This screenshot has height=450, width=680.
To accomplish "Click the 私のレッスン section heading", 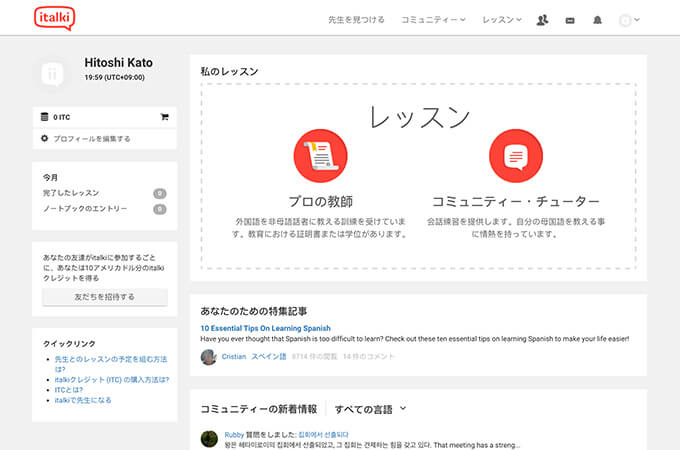I will point(229,72).
